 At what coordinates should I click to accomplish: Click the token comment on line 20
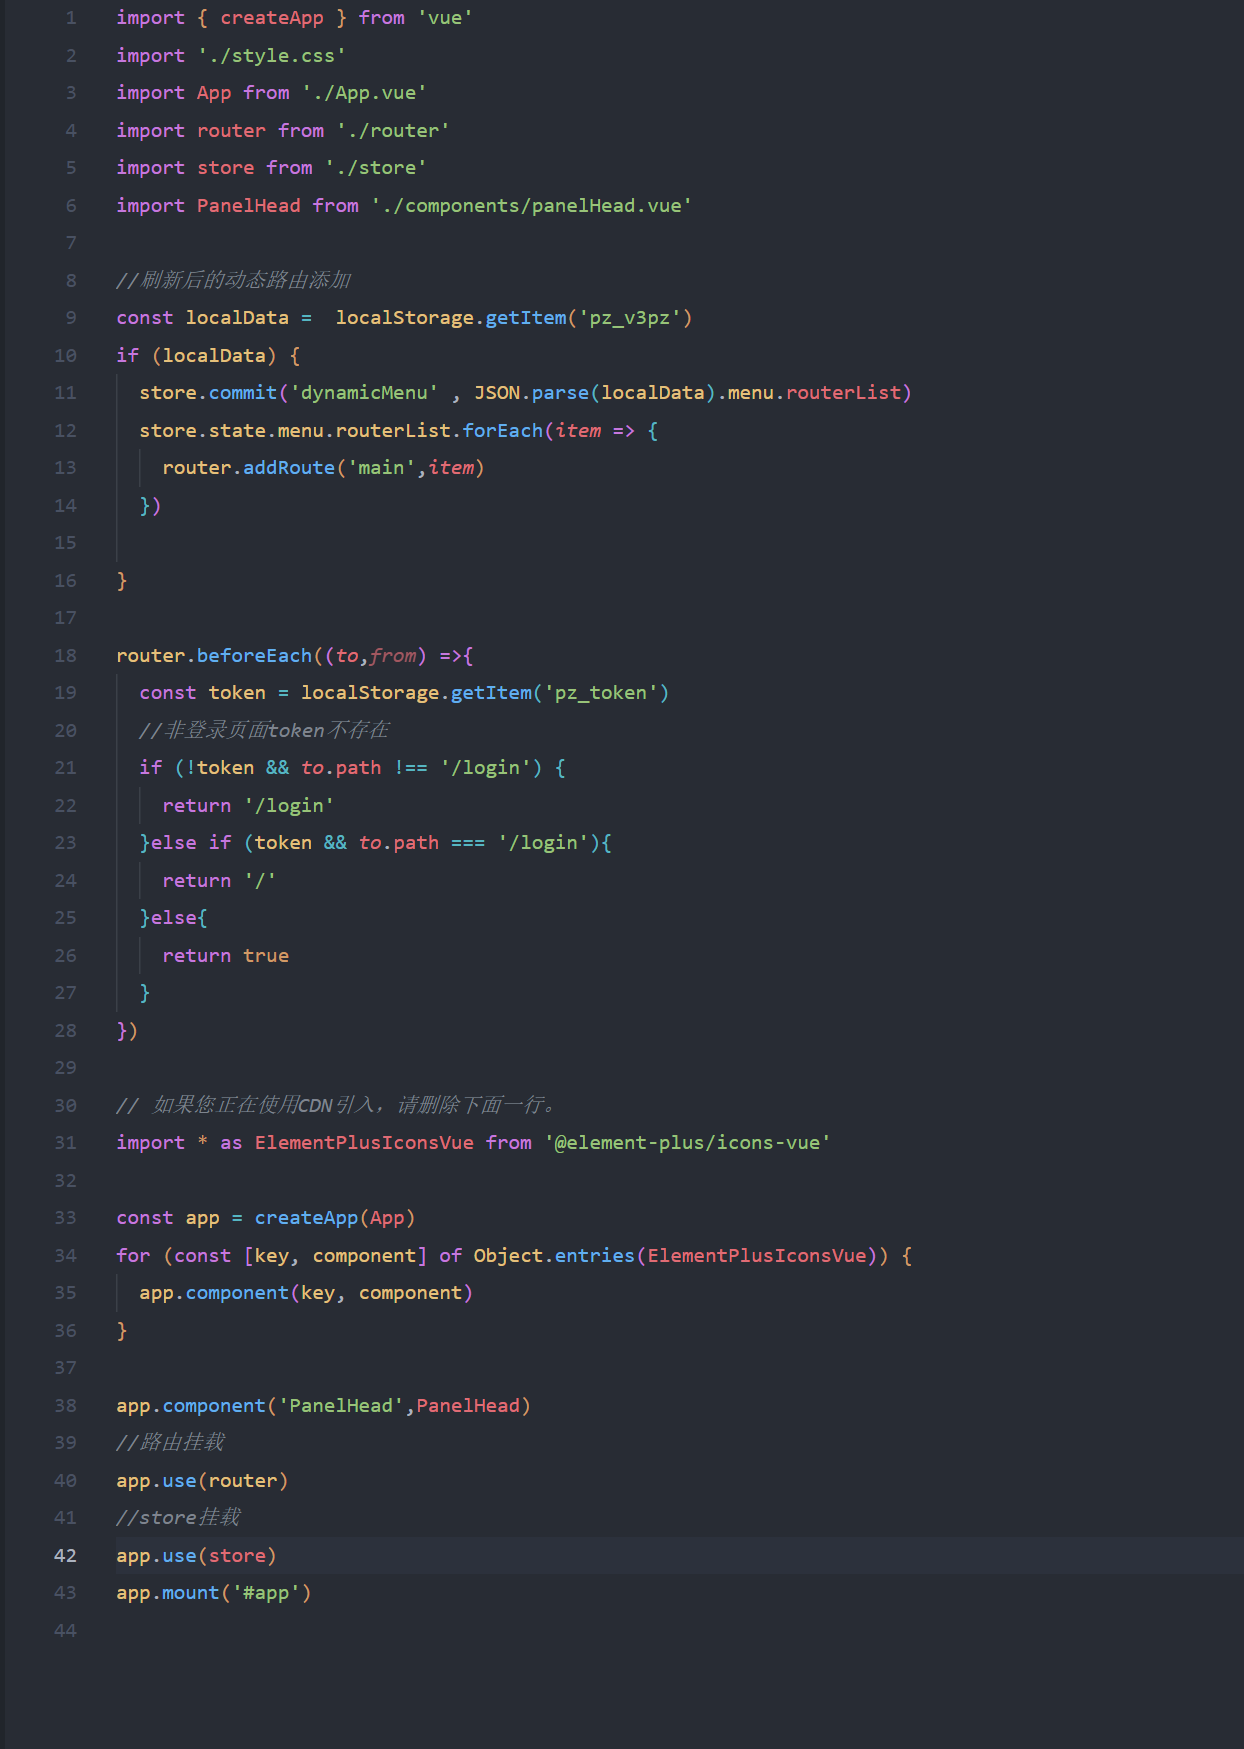pyautogui.click(x=265, y=730)
